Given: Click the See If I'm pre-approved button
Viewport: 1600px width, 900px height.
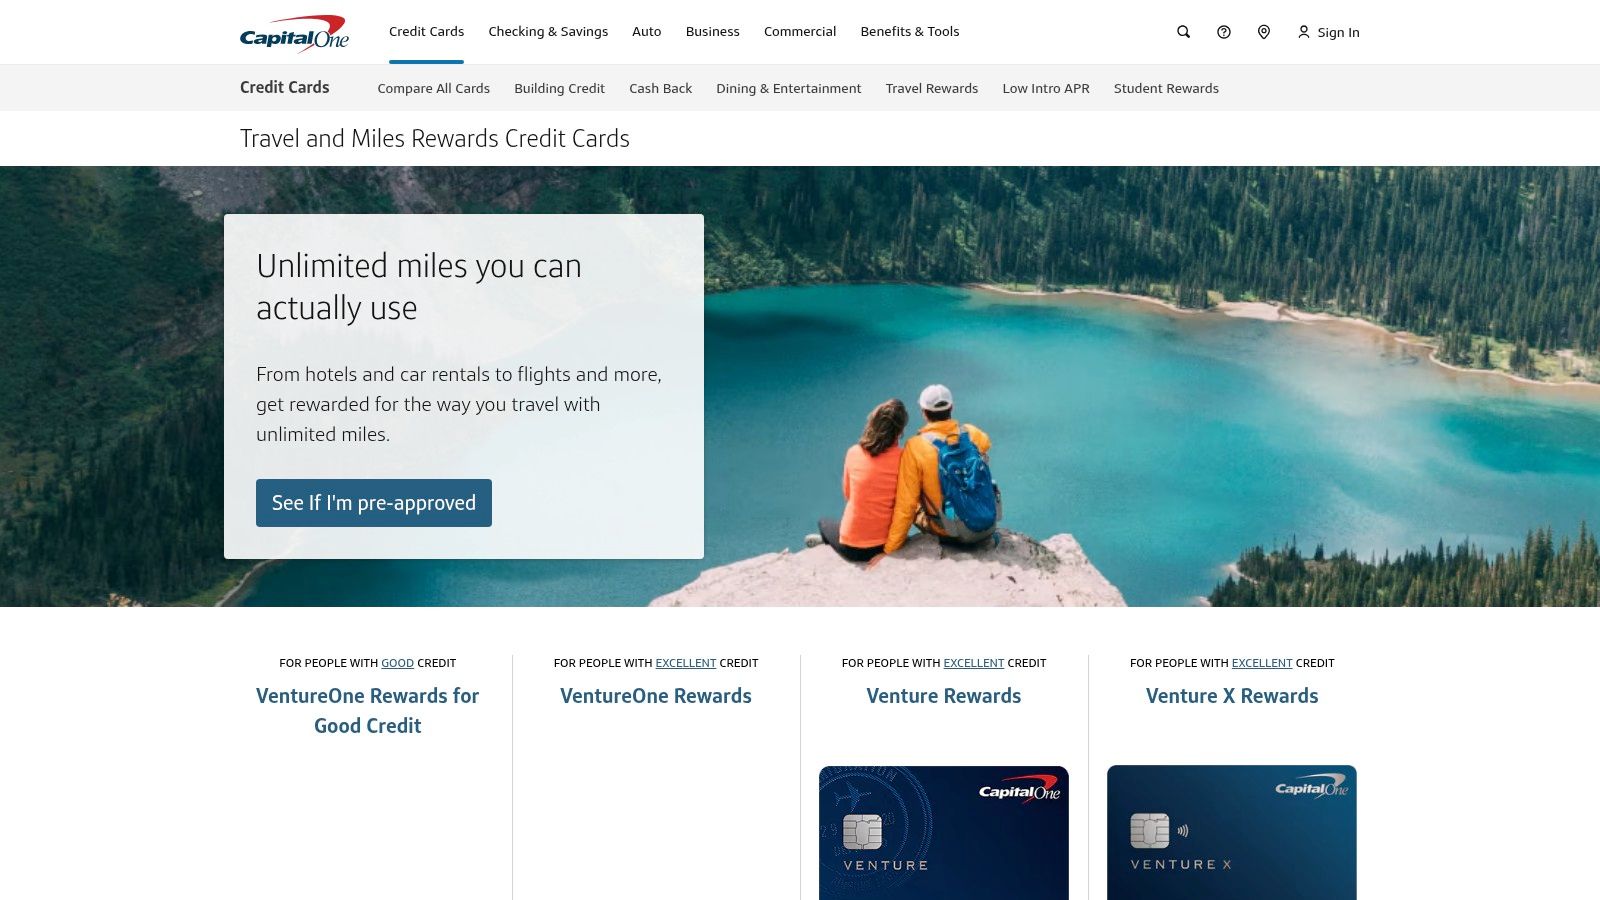Looking at the screenshot, I should 373,503.
